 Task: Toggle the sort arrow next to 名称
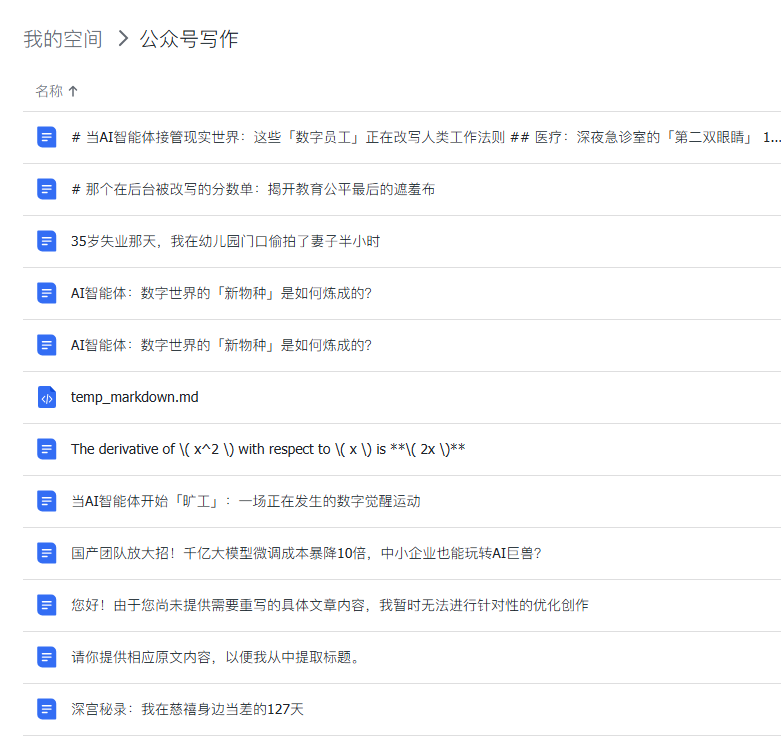pos(73,91)
